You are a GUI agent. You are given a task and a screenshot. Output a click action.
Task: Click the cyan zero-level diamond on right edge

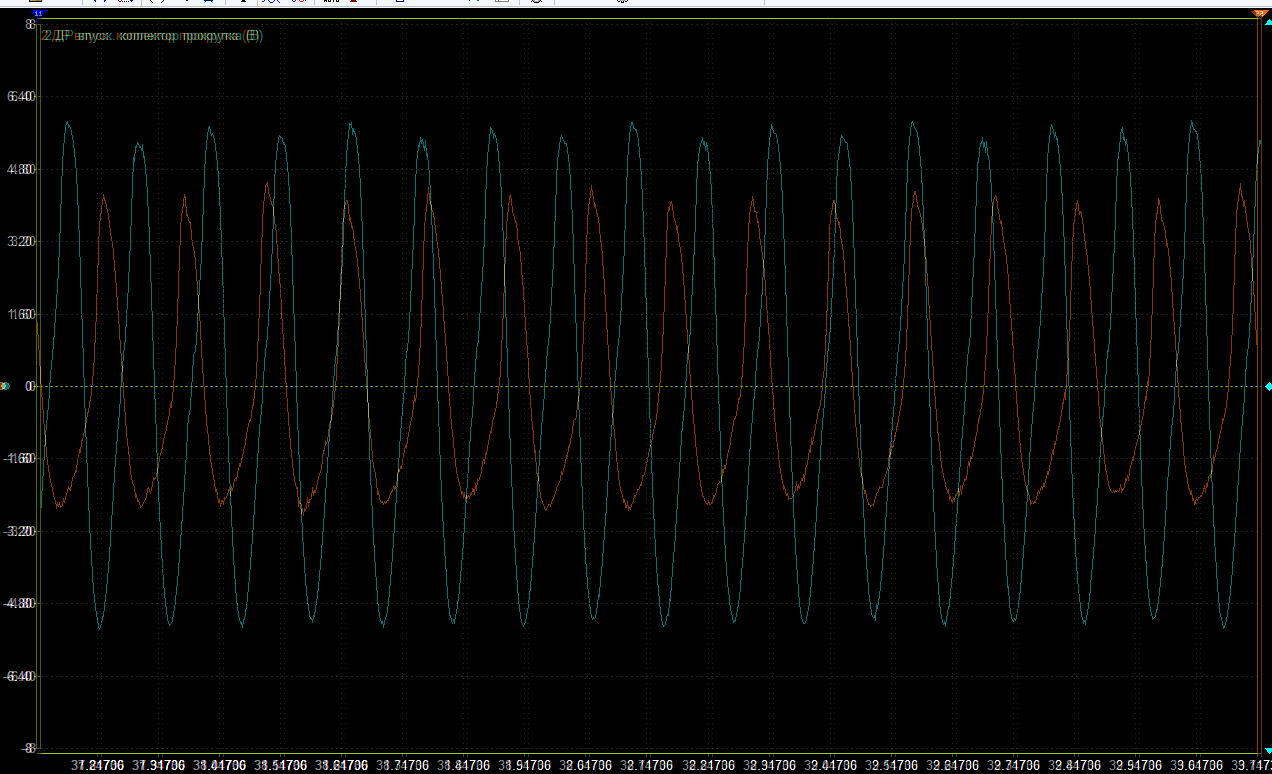tap(1268, 386)
